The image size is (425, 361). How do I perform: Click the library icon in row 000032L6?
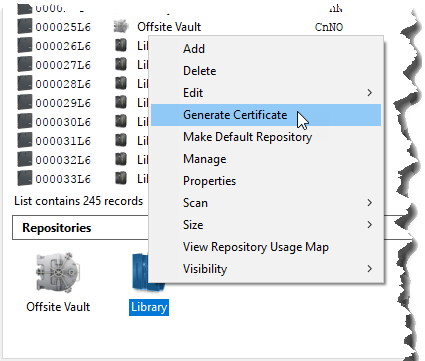pos(121,159)
